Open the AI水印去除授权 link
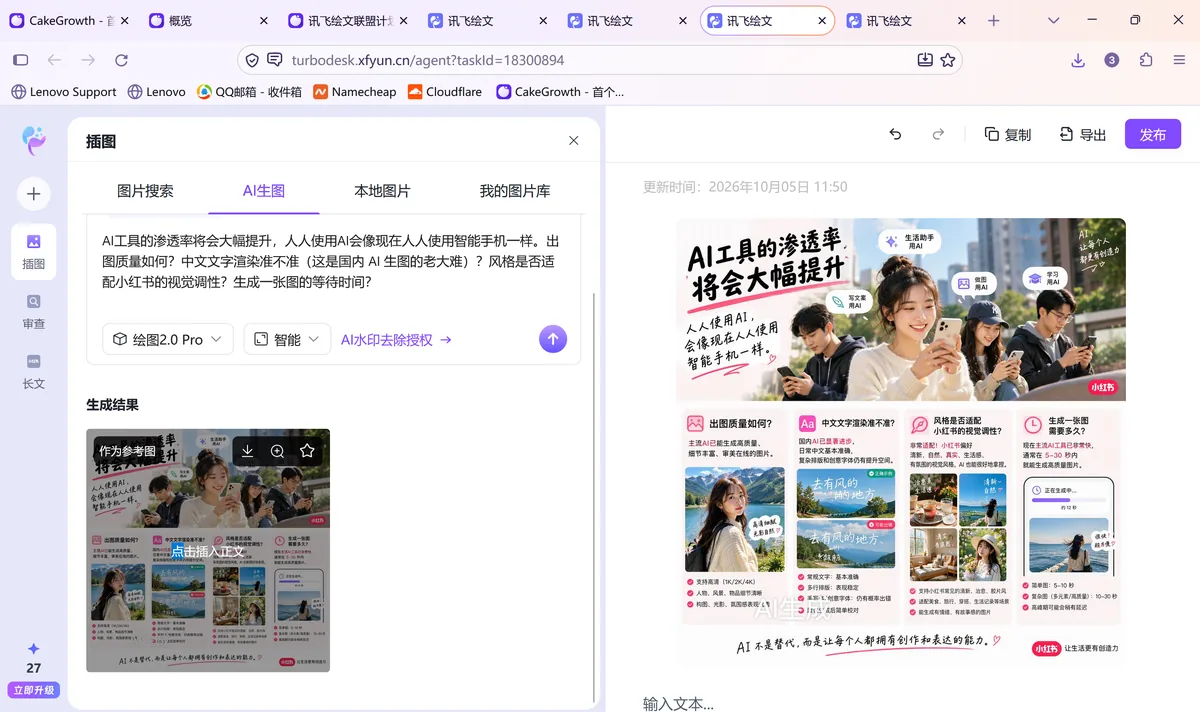This screenshot has height=712, width=1200. (396, 340)
